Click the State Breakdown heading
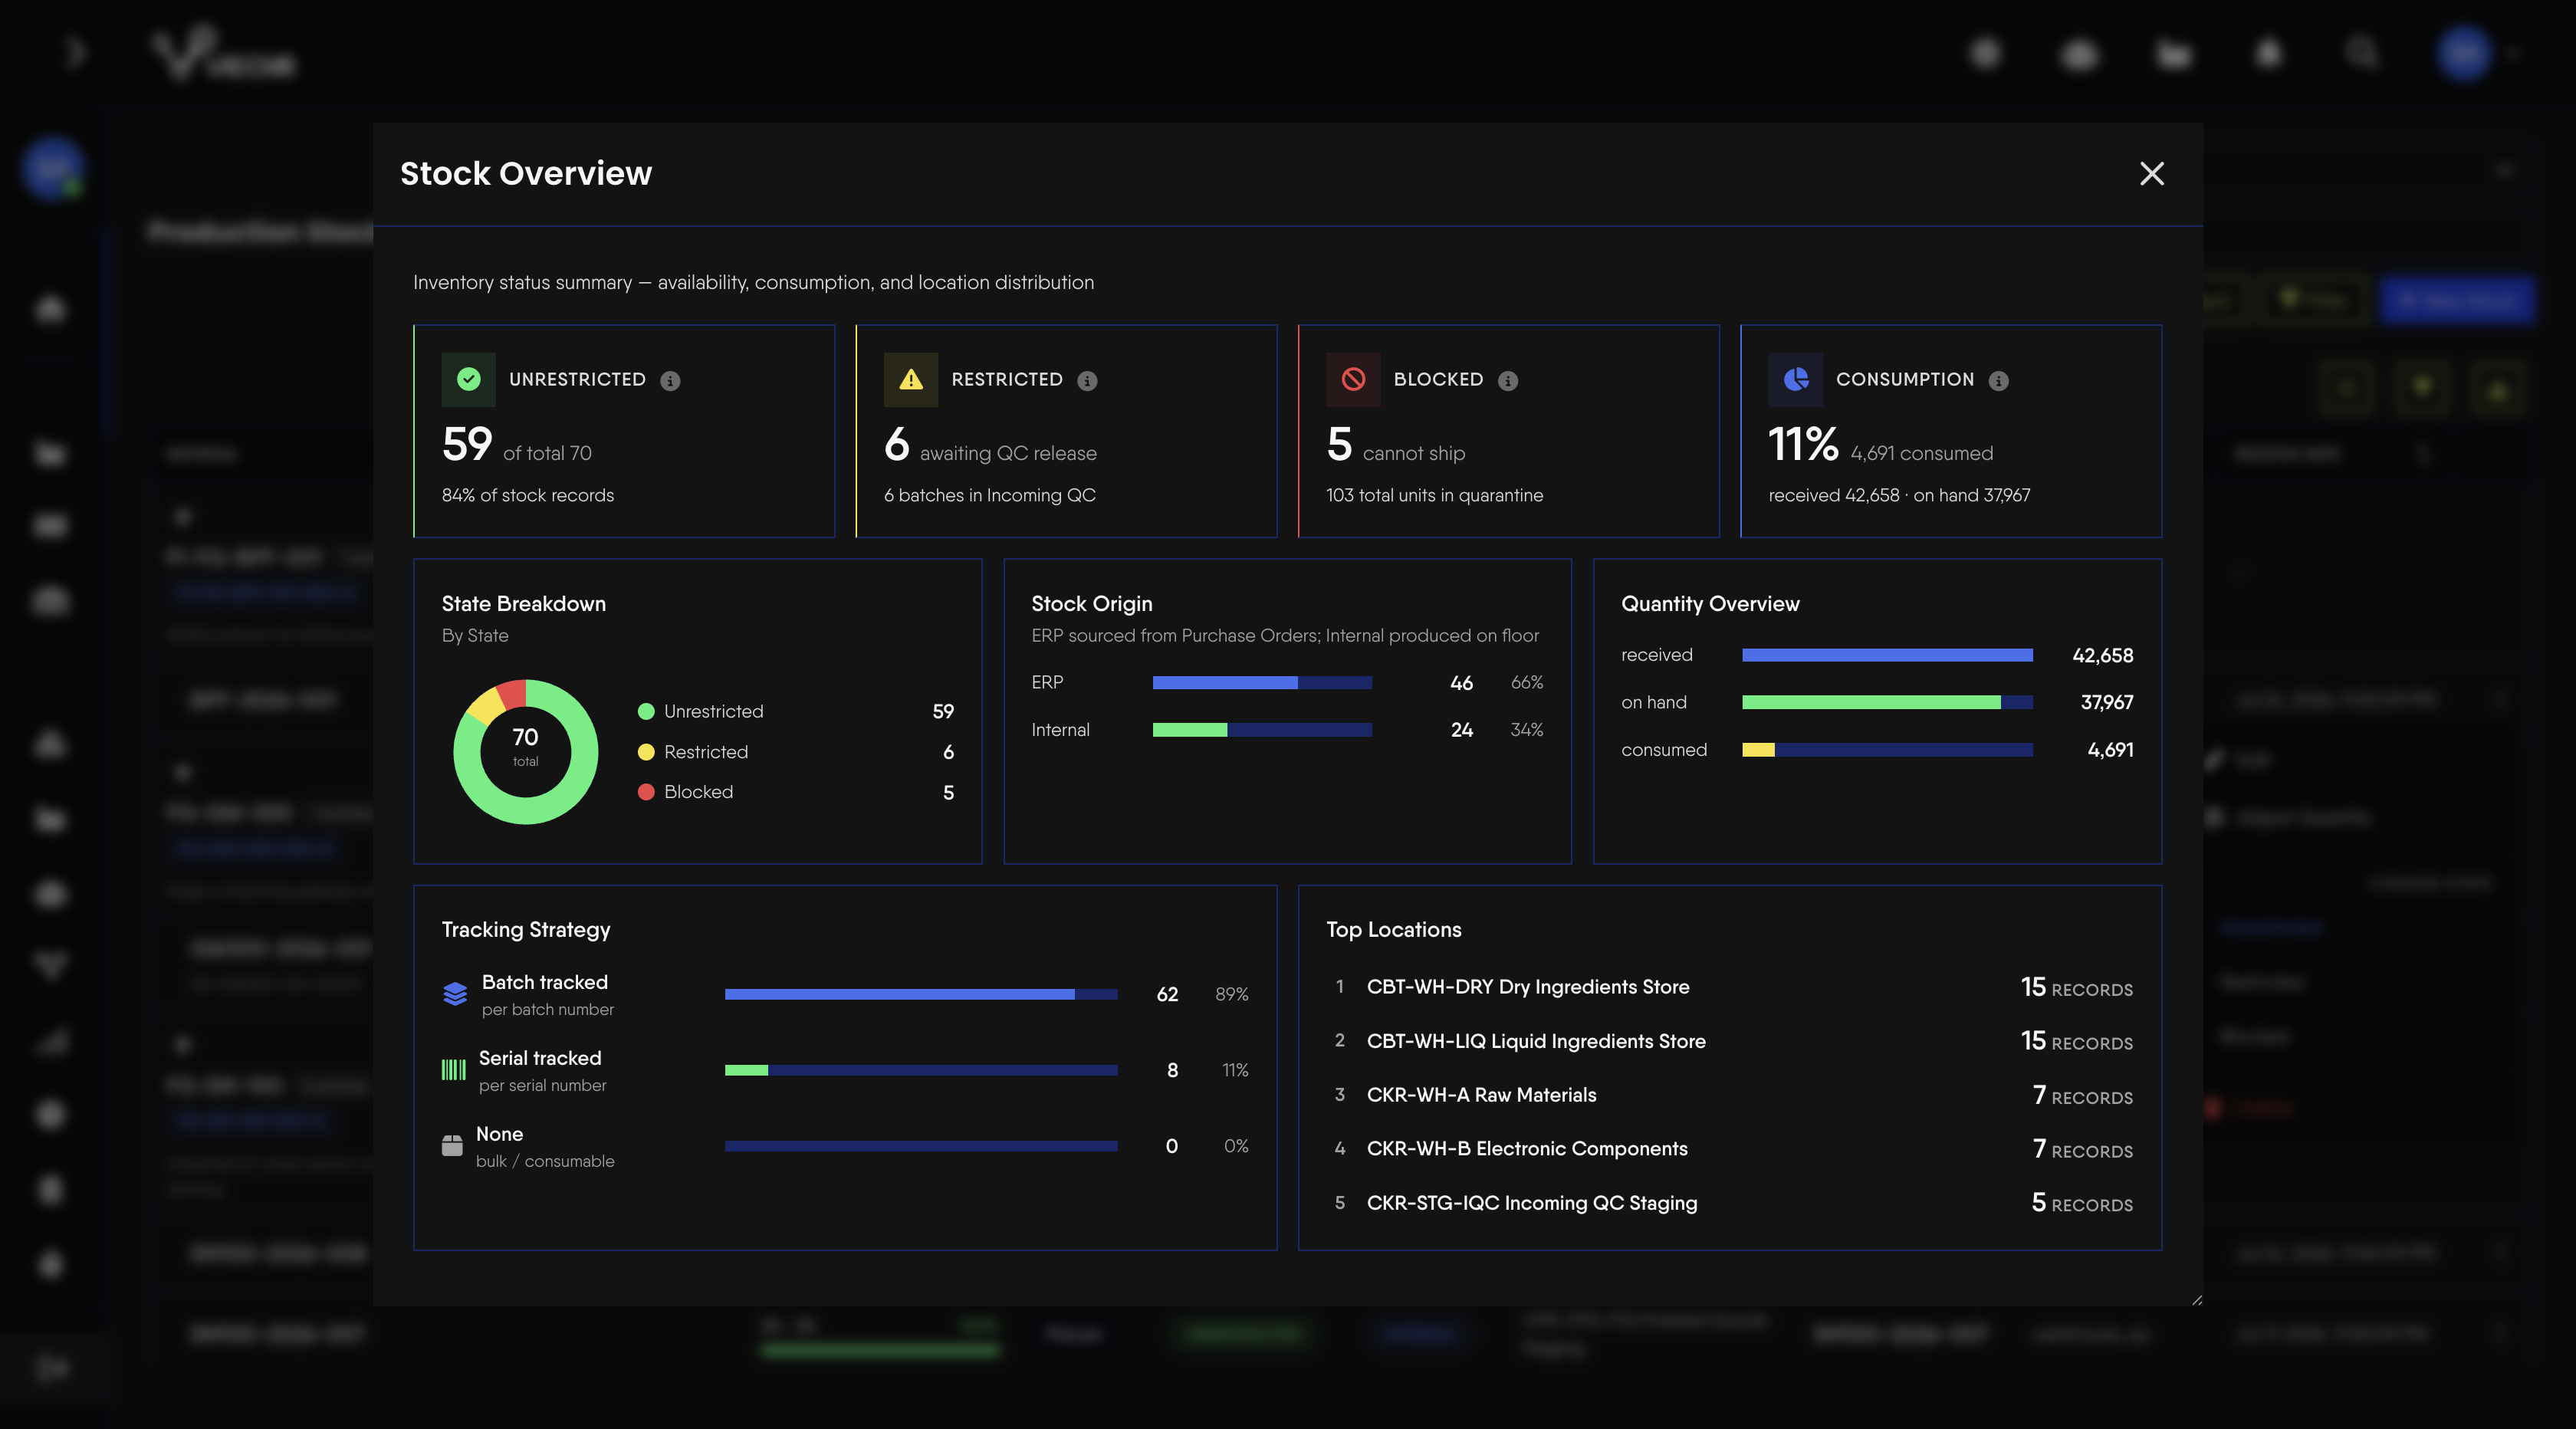The height and width of the screenshot is (1429, 2576). click(x=524, y=604)
